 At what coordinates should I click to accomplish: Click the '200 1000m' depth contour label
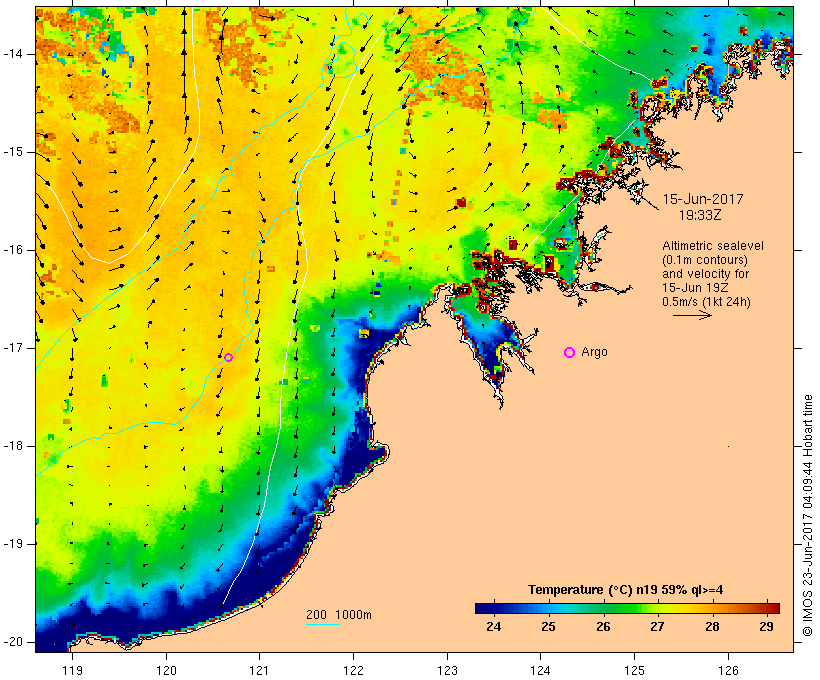click(339, 615)
